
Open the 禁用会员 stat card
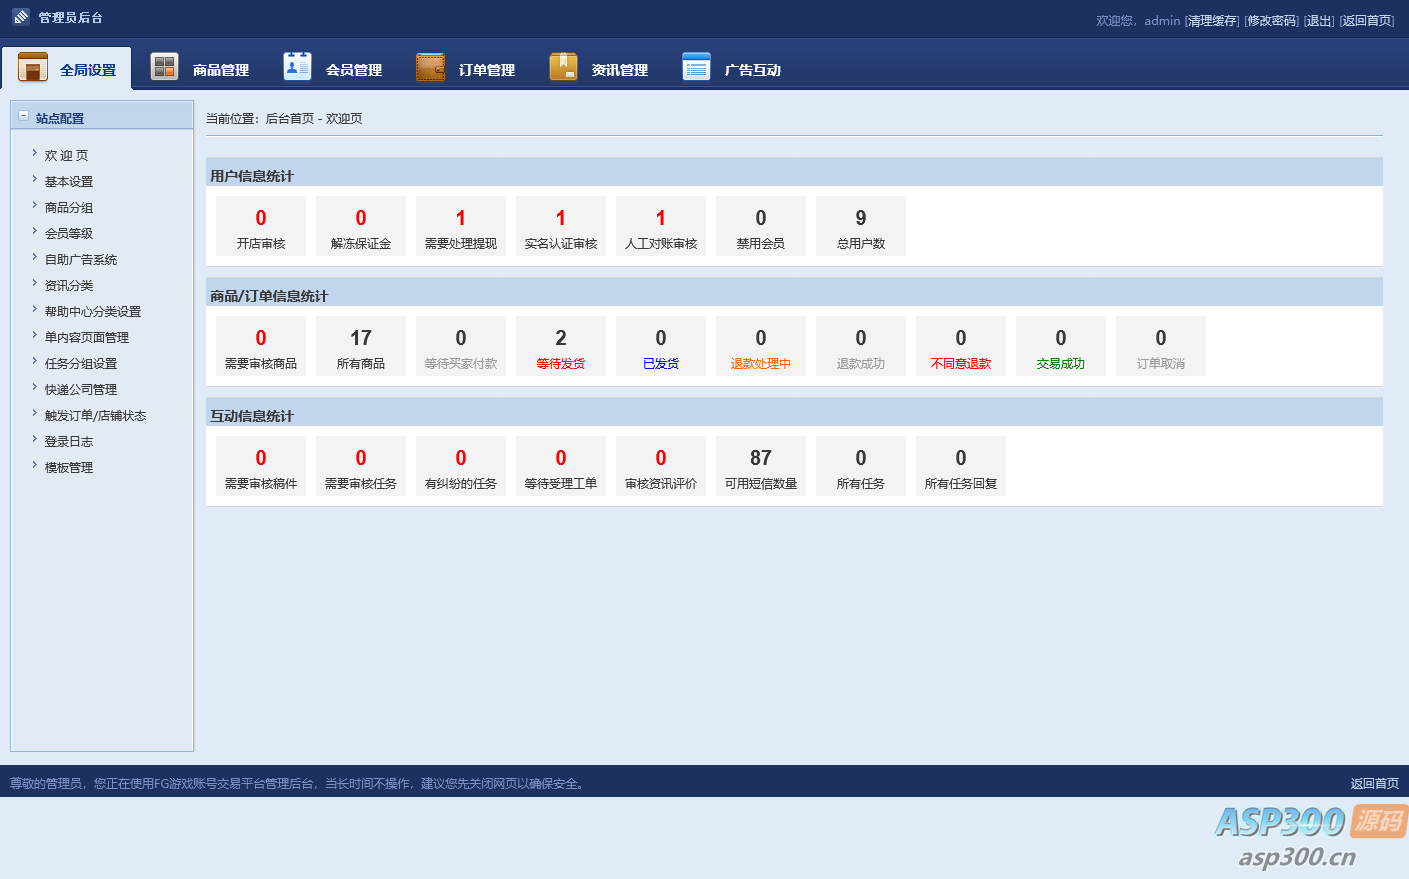tap(761, 226)
